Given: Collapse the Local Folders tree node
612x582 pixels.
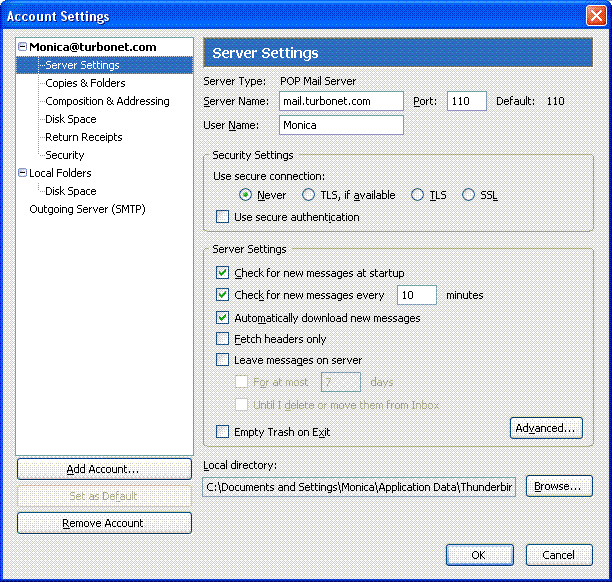Looking at the screenshot, I should [23, 173].
